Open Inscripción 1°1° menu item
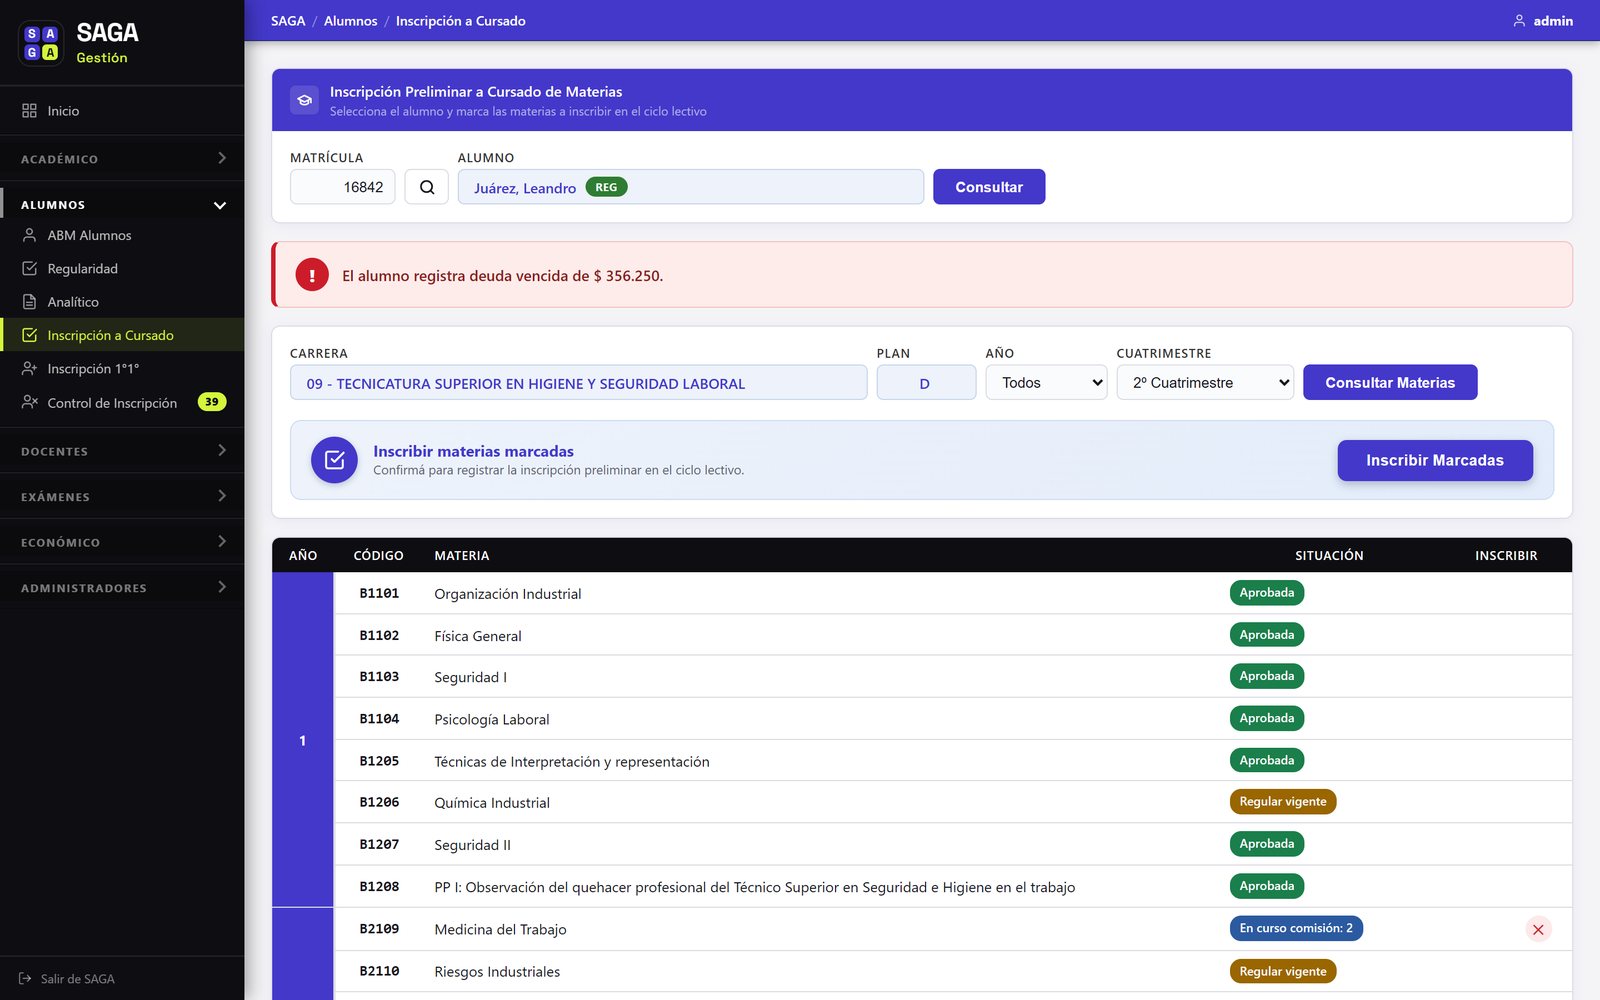This screenshot has height=1000, width=1600. click(122, 369)
